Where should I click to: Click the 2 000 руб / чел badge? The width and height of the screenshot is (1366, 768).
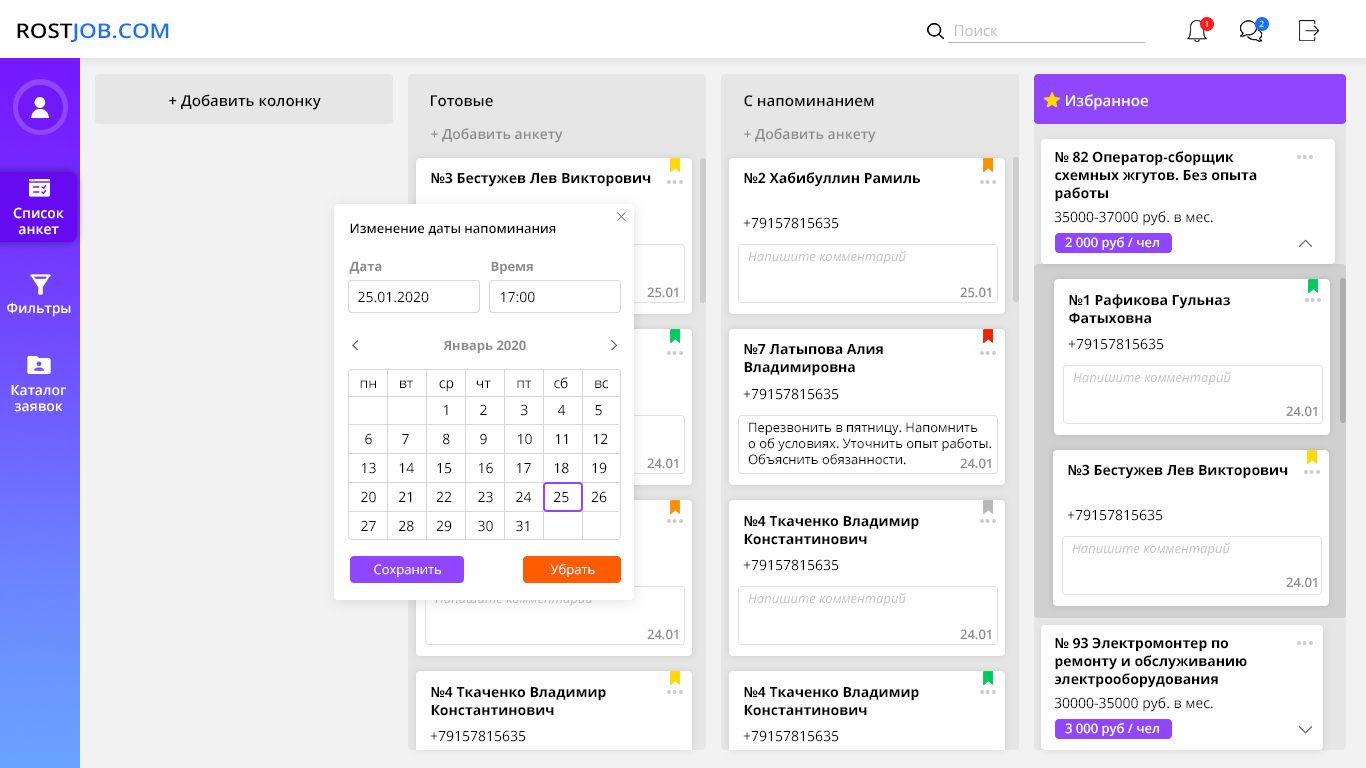[1113, 243]
